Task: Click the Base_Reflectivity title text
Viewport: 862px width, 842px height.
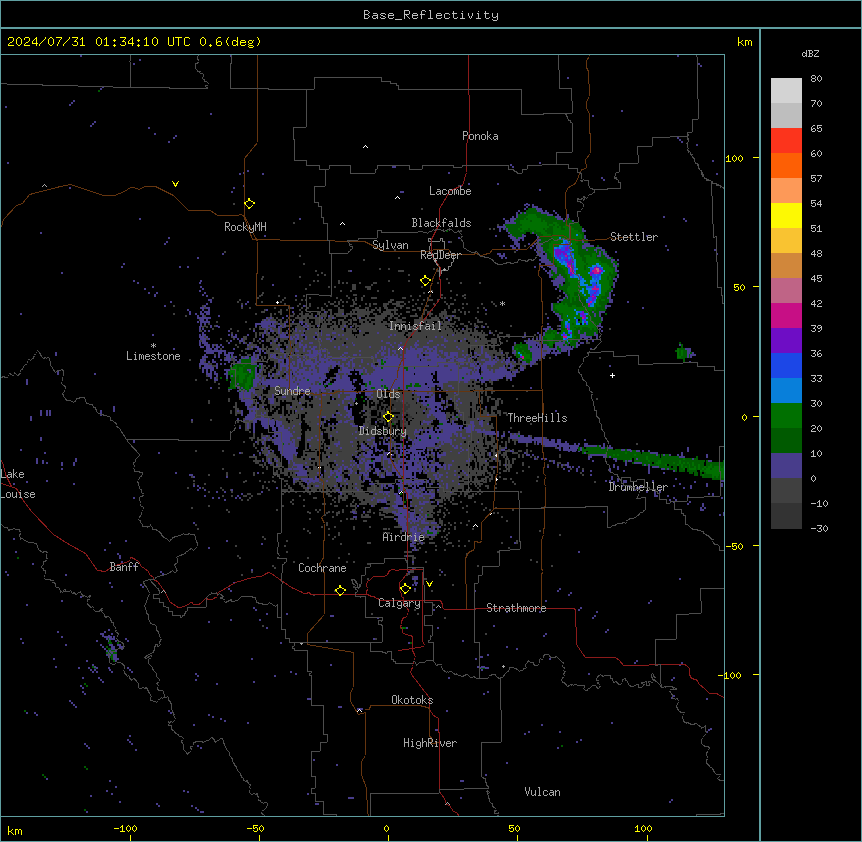Action: 431,15
